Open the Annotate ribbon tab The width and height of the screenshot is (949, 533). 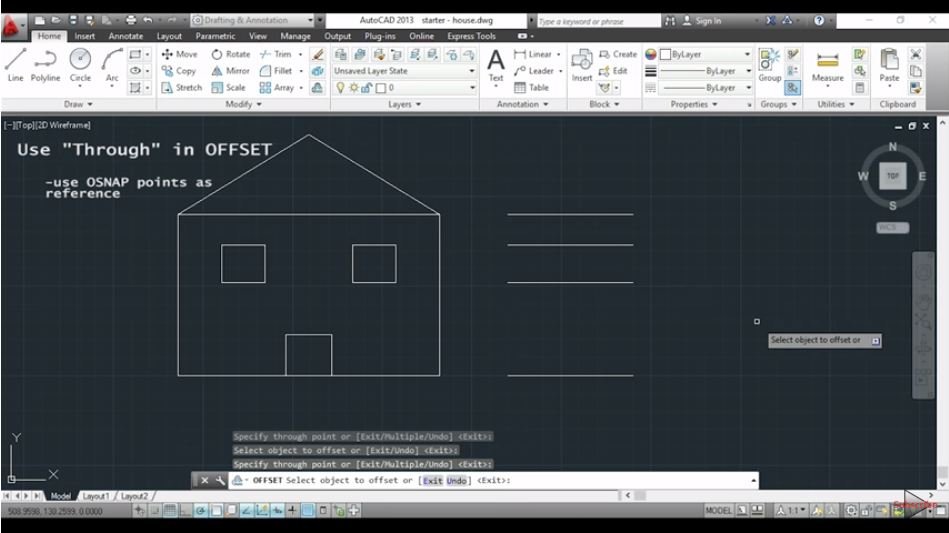click(126, 36)
